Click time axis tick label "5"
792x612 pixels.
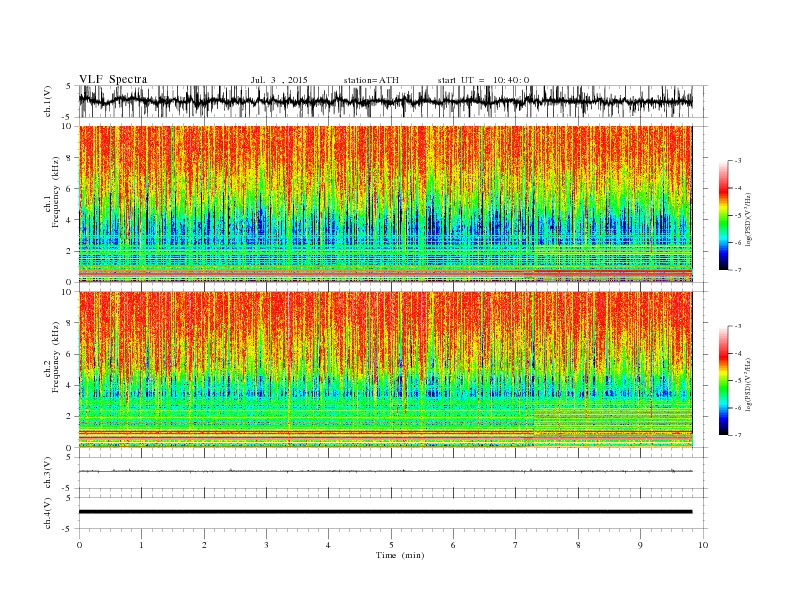(391, 545)
